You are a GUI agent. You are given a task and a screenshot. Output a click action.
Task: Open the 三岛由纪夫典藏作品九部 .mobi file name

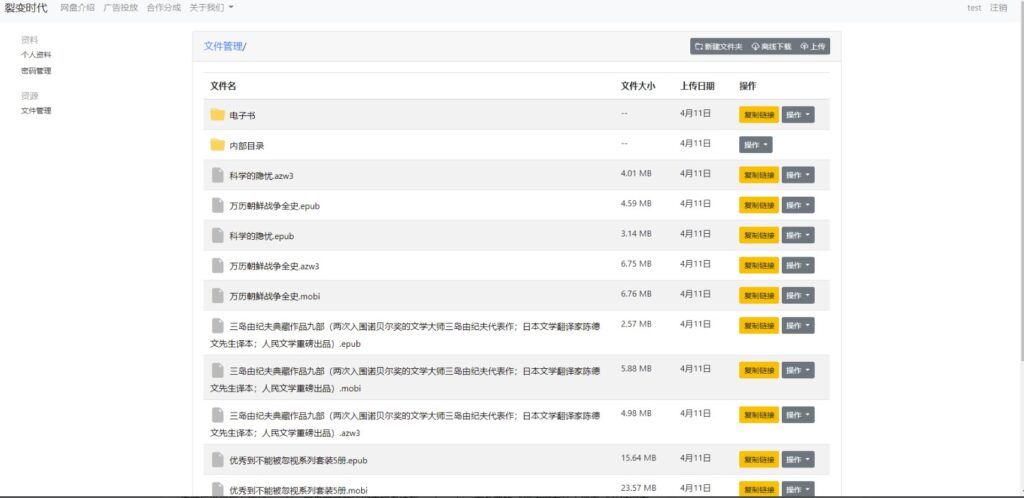[405, 379]
